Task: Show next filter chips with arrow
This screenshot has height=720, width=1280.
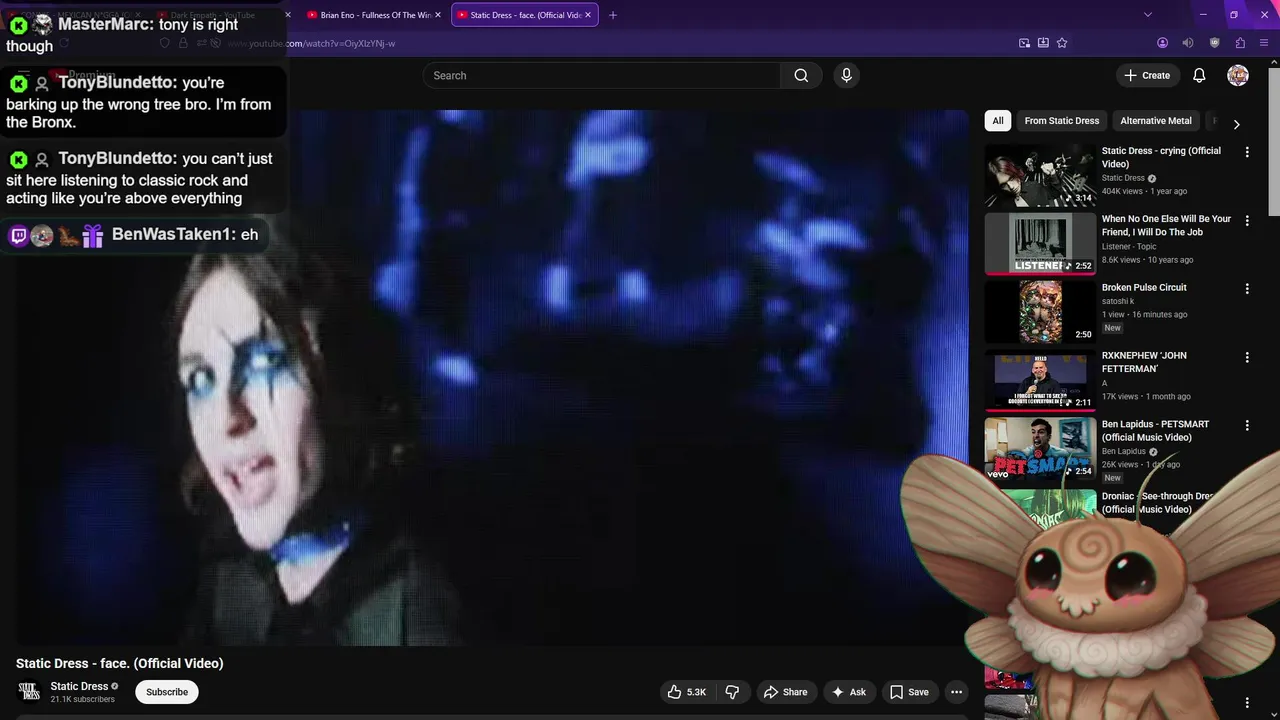Action: (x=1236, y=124)
